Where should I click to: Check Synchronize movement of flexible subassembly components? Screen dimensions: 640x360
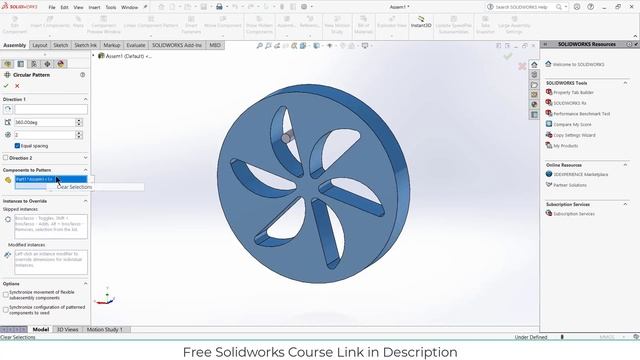(x=5, y=295)
